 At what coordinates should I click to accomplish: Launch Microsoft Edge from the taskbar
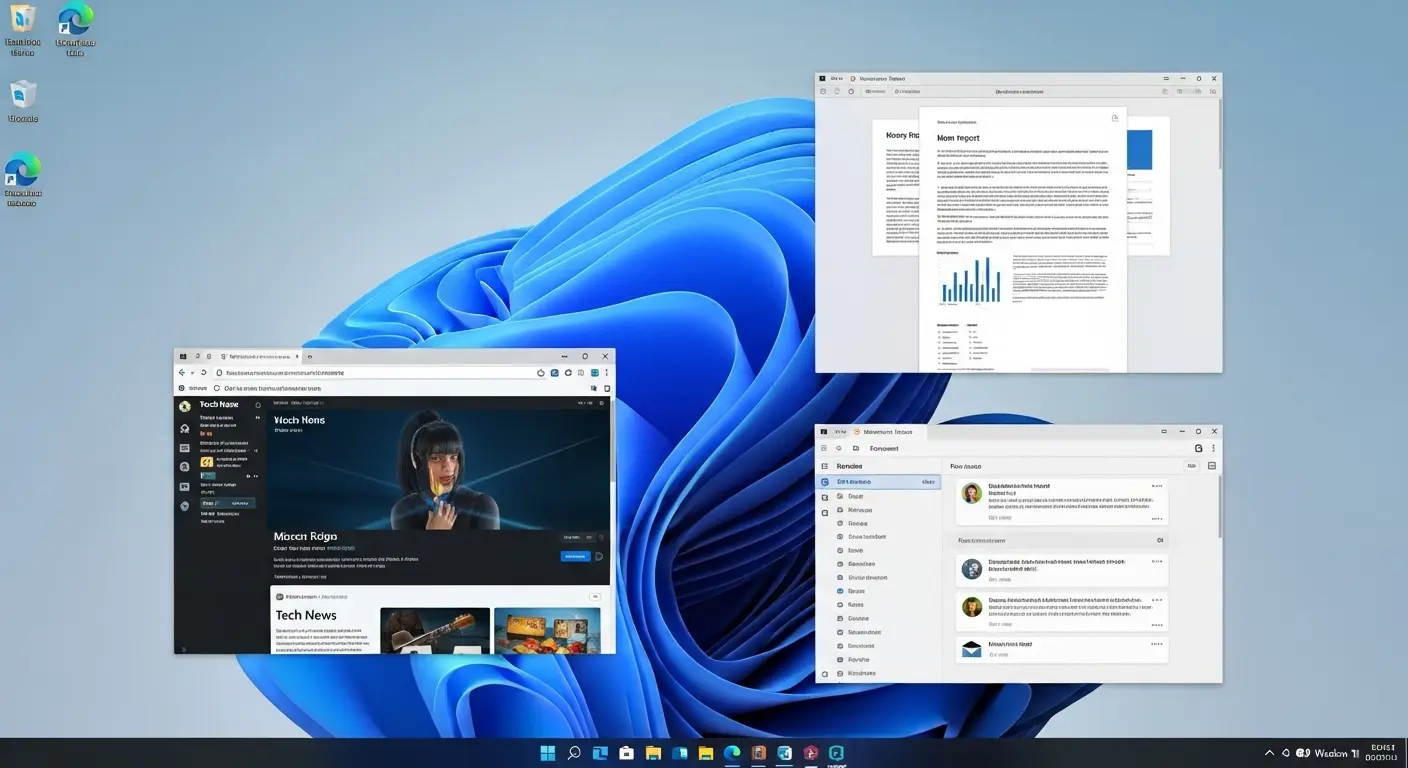pyautogui.click(x=732, y=753)
